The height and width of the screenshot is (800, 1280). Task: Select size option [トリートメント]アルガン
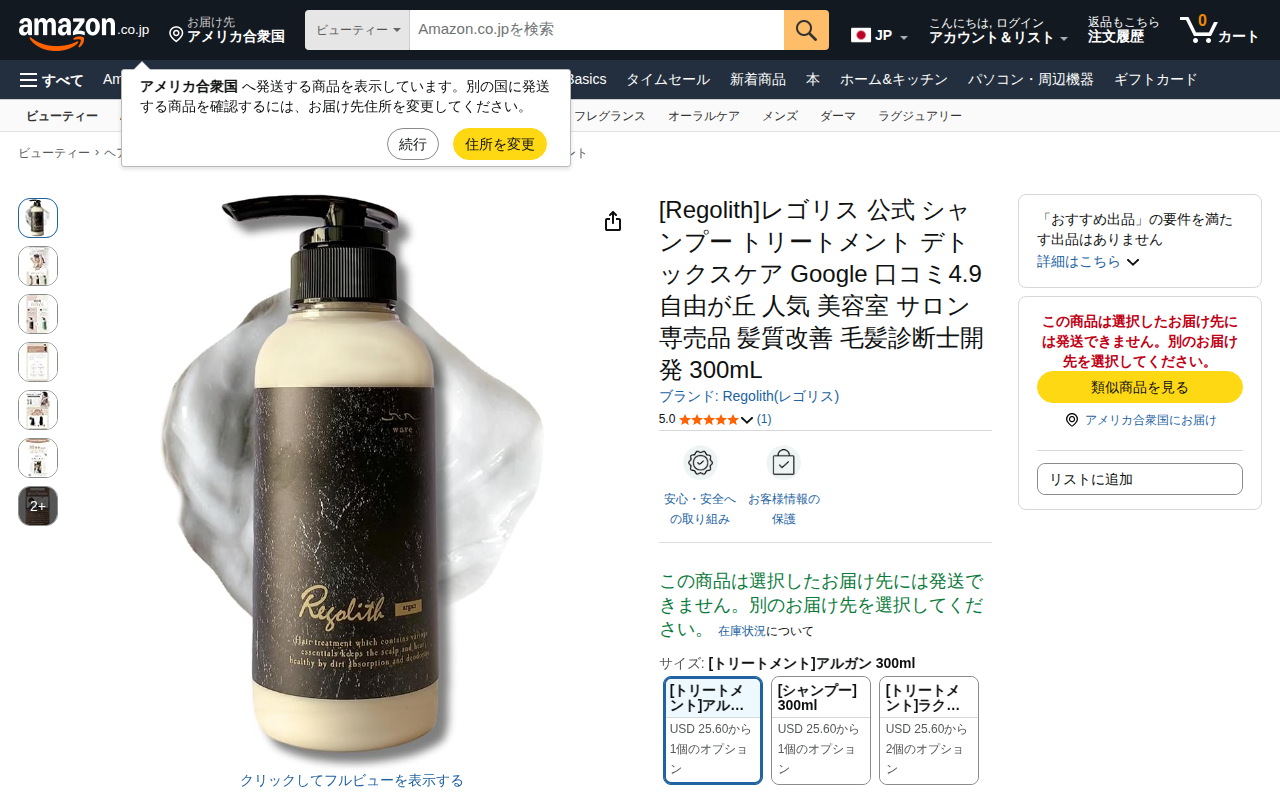pyautogui.click(x=713, y=731)
